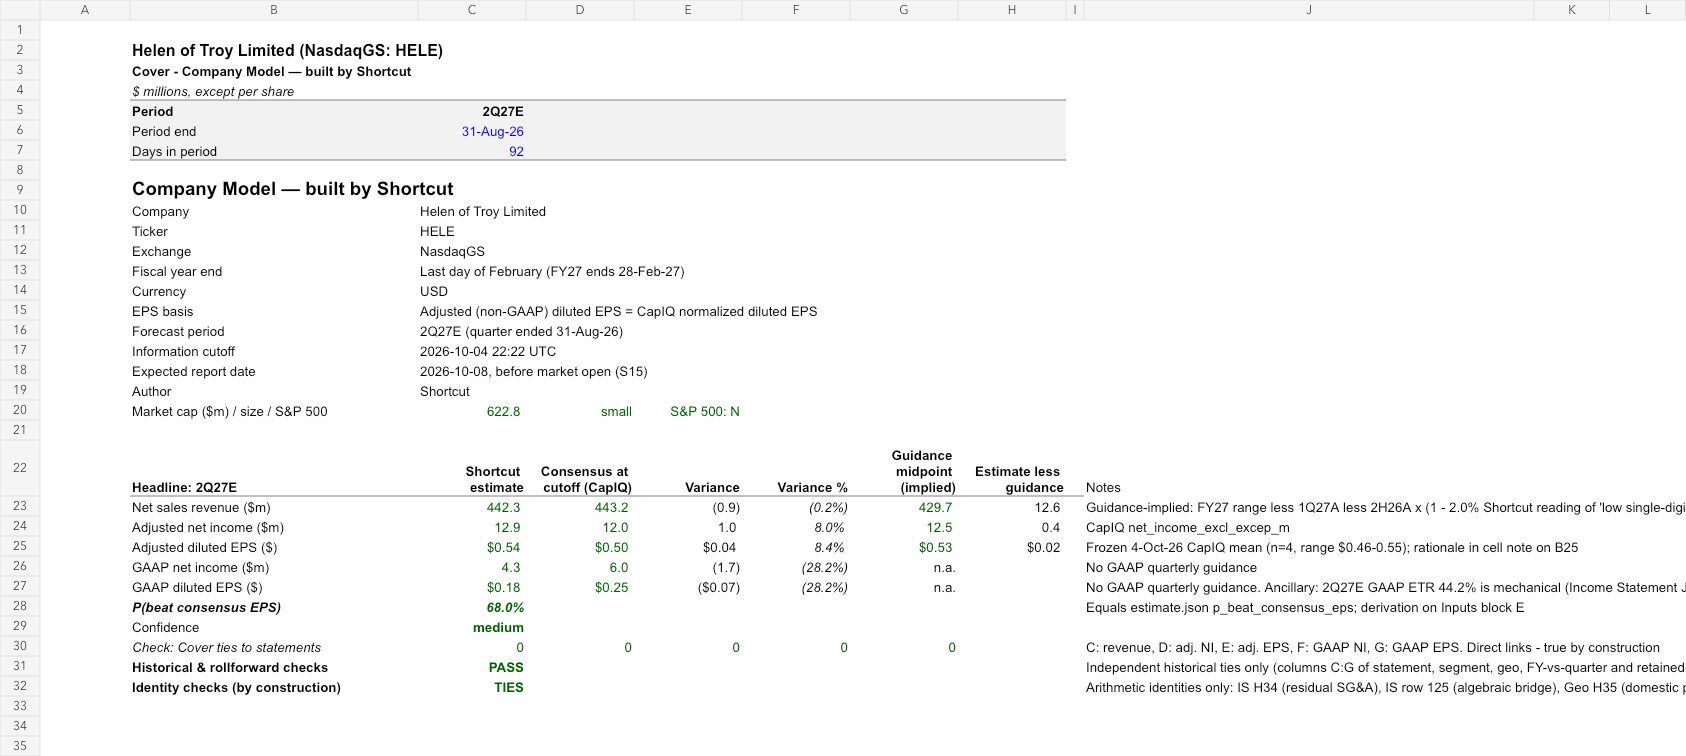Select the 'small' size cell

(x=616, y=411)
